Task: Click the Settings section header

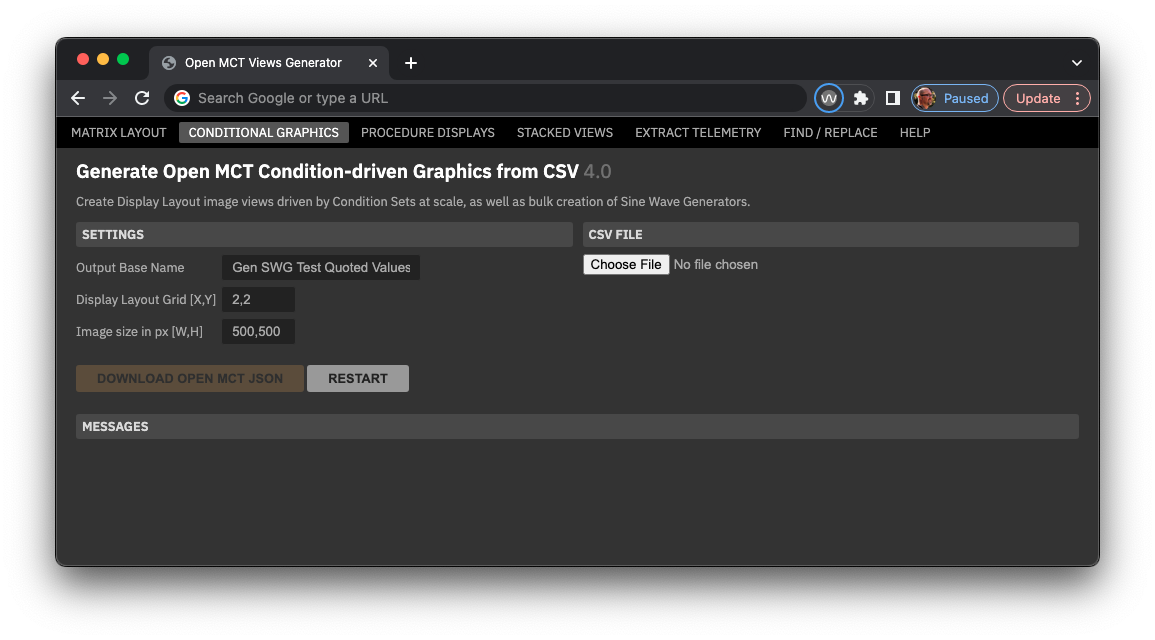Action: click(324, 234)
